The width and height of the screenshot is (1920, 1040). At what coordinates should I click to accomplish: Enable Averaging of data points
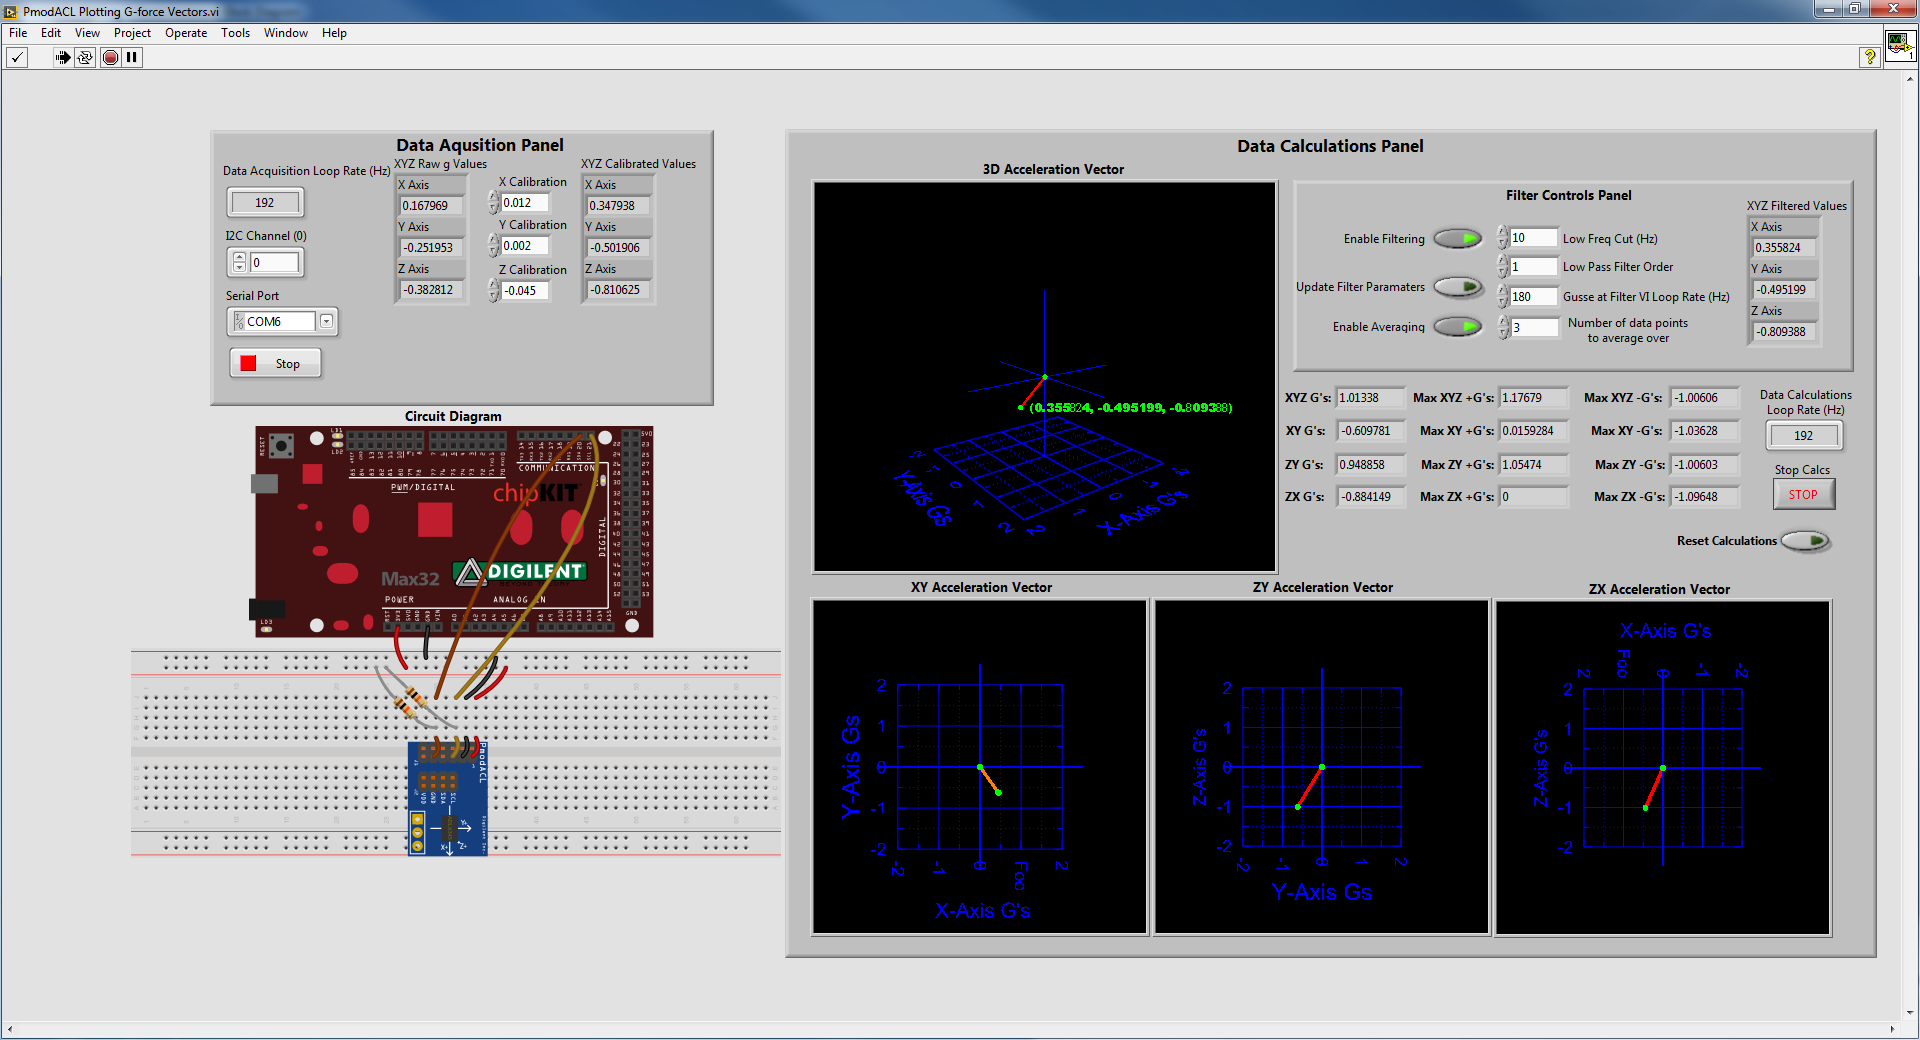(1457, 326)
